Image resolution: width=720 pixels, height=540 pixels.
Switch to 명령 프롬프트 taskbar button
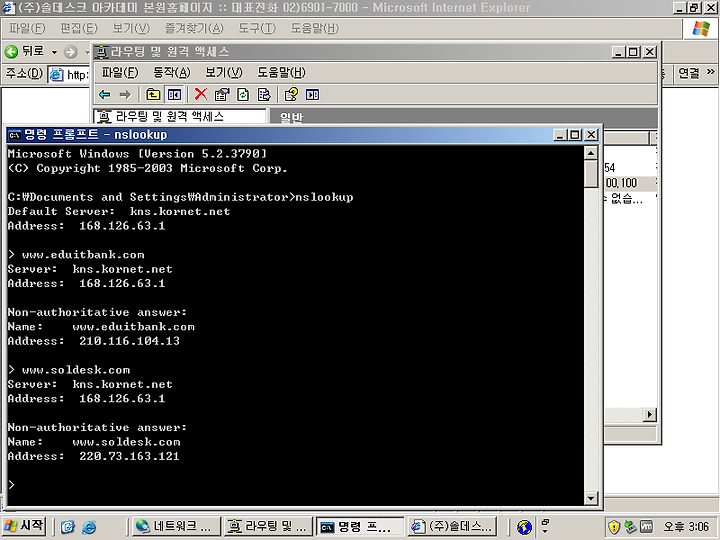pyautogui.click(x=359, y=527)
